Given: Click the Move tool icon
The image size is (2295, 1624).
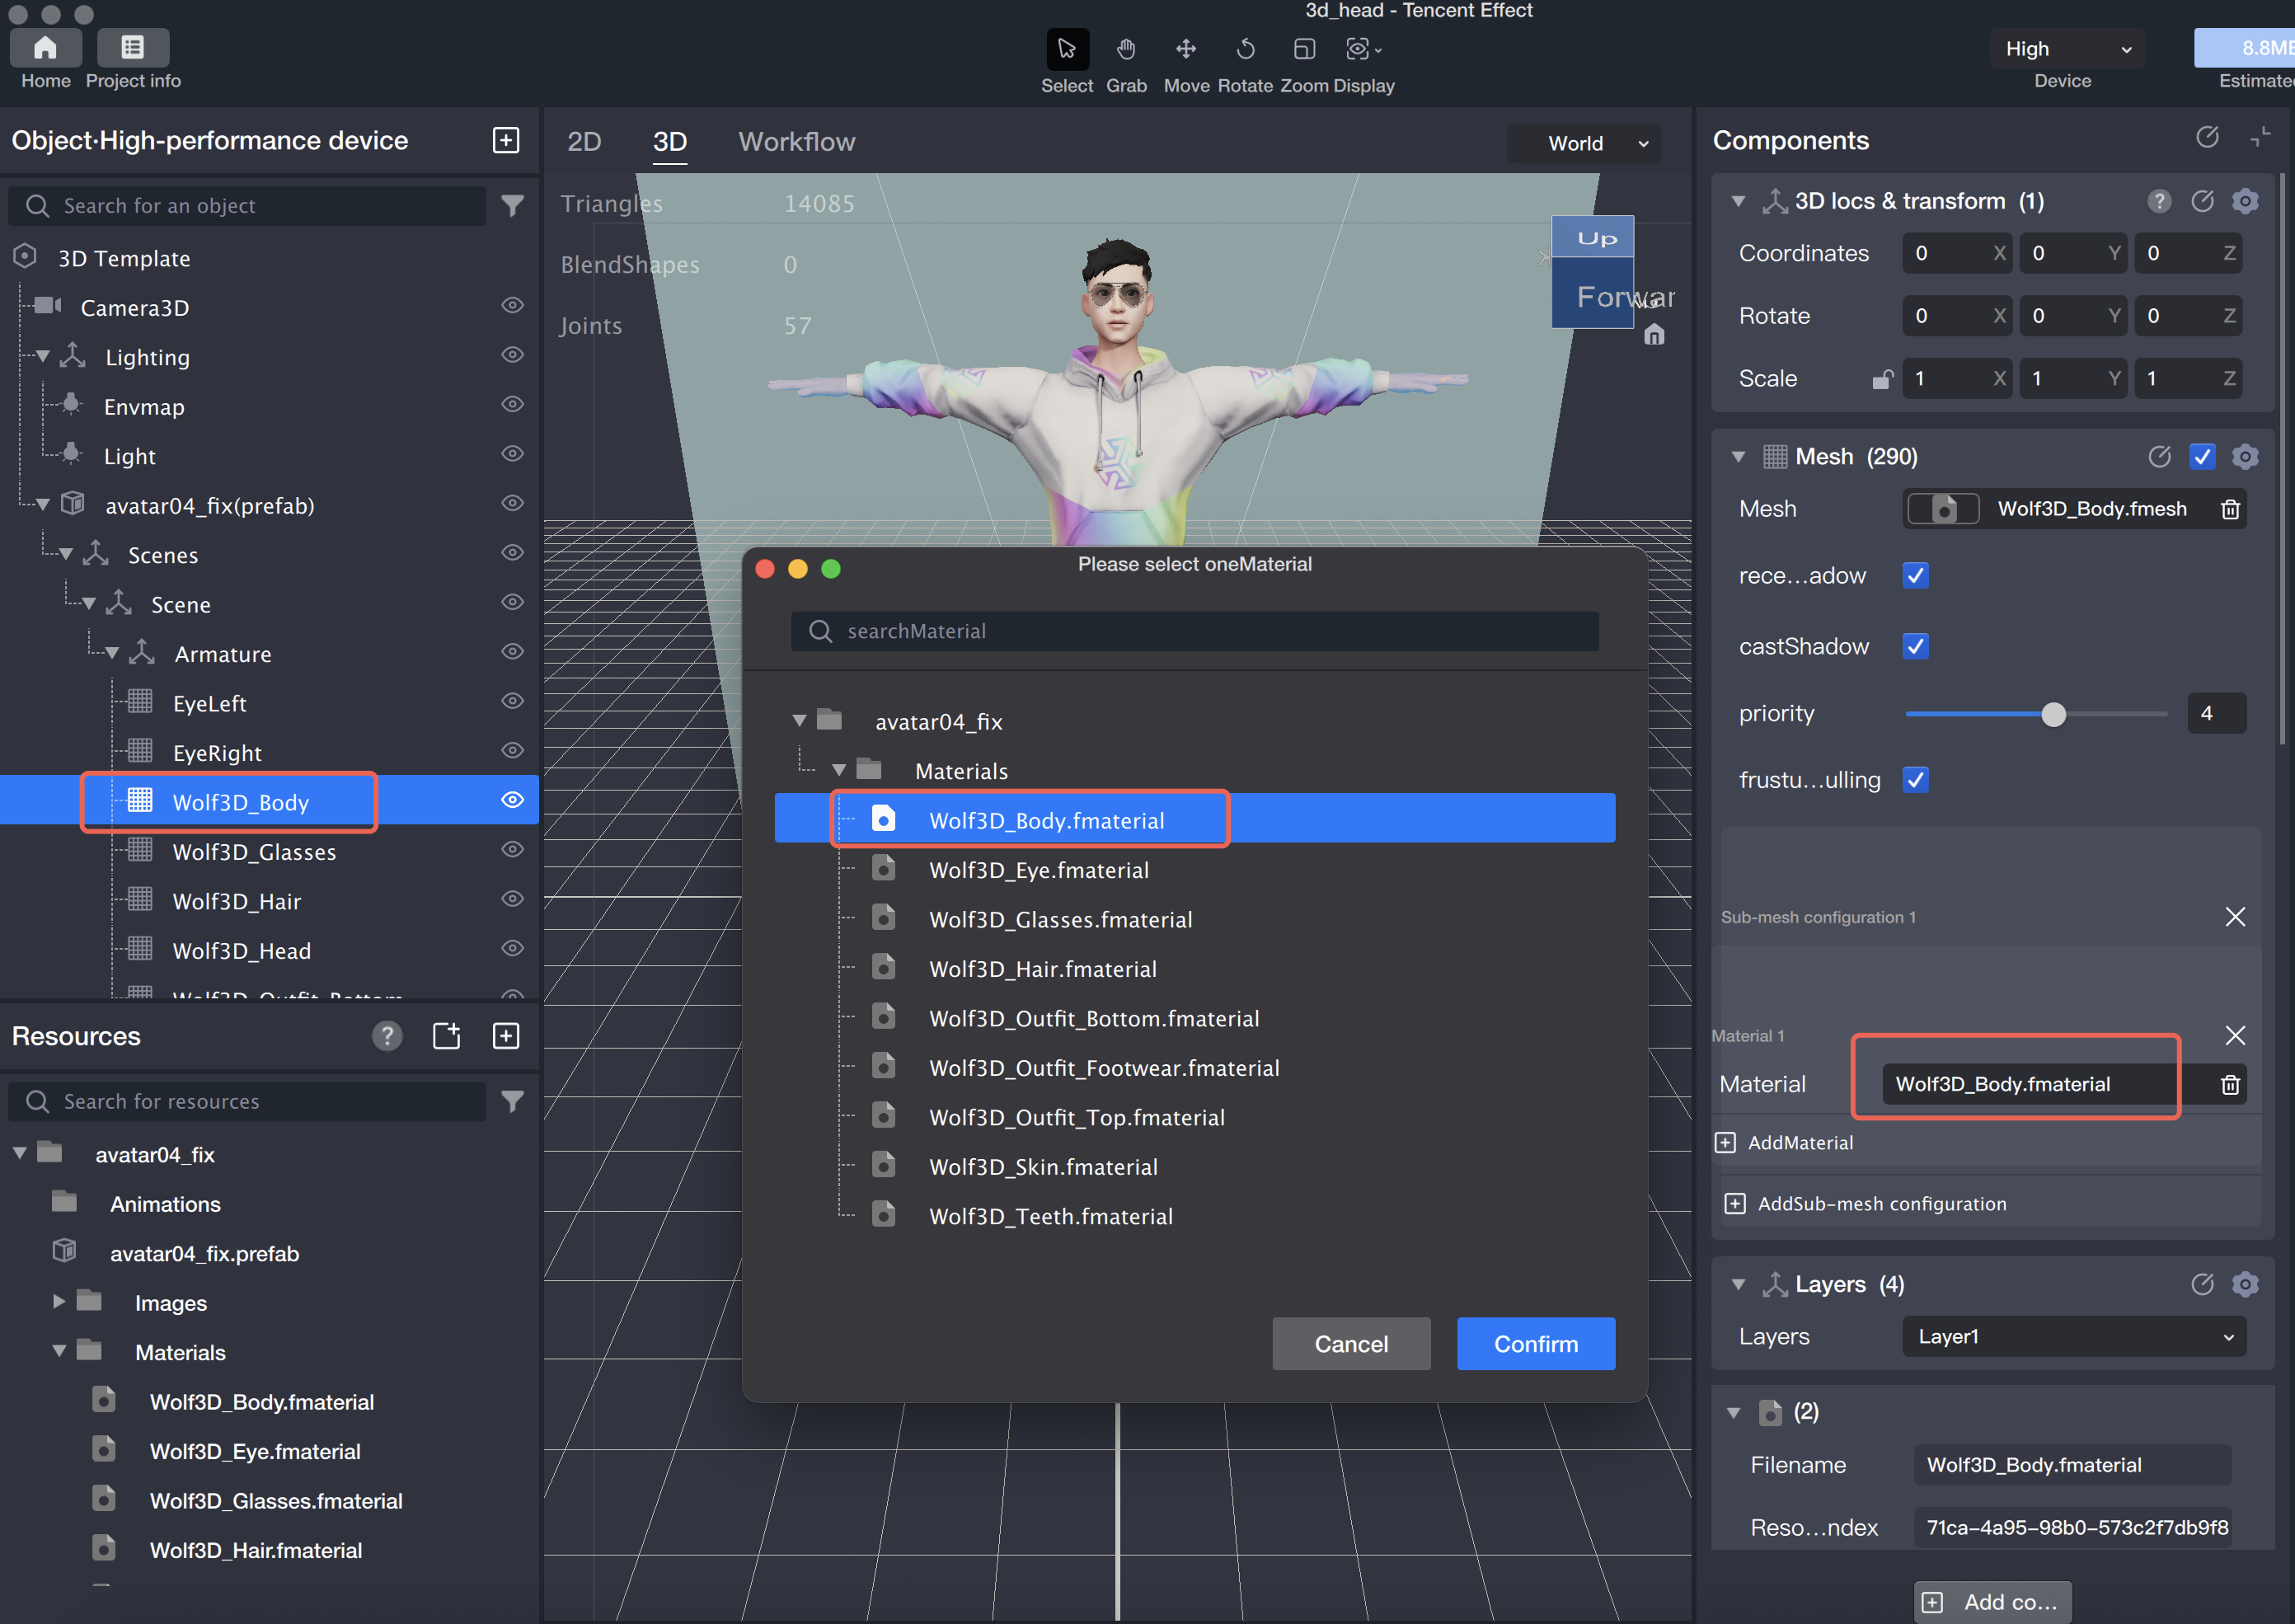Looking at the screenshot, I should (x=1185, y=49).
